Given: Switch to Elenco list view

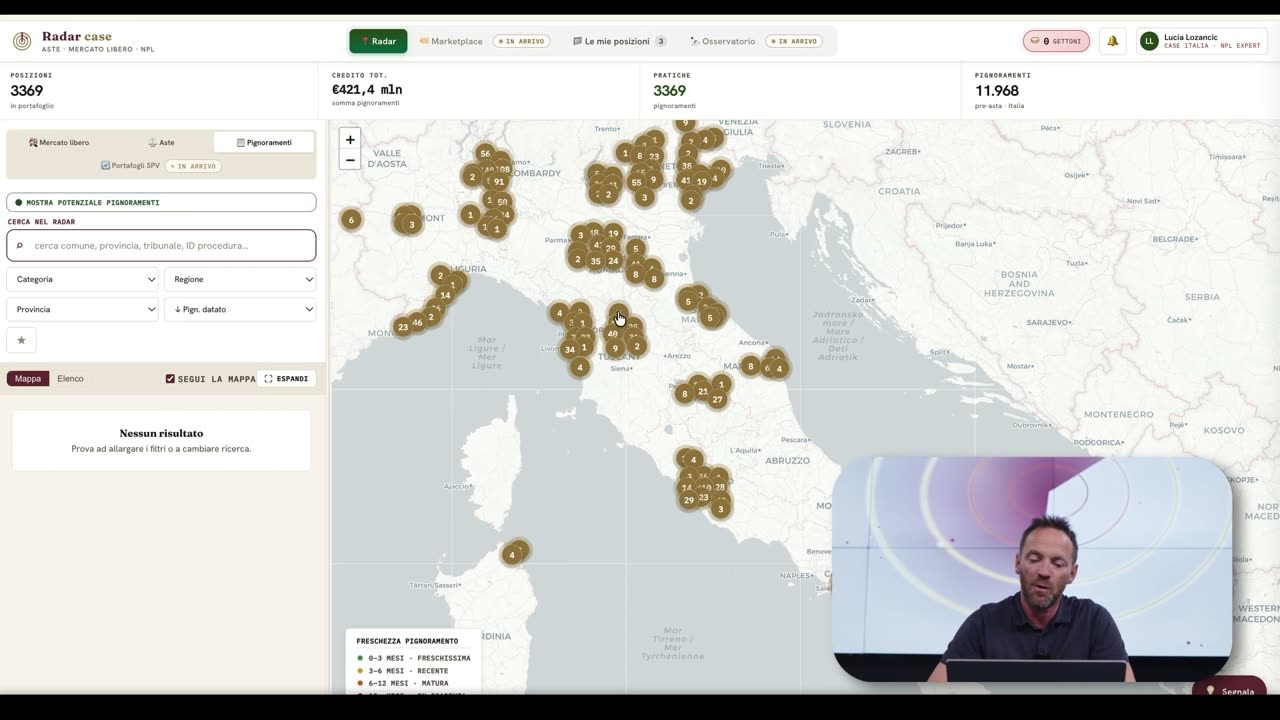Looking at the screenshot, I should pyautogui.click(x=70, y=379).
